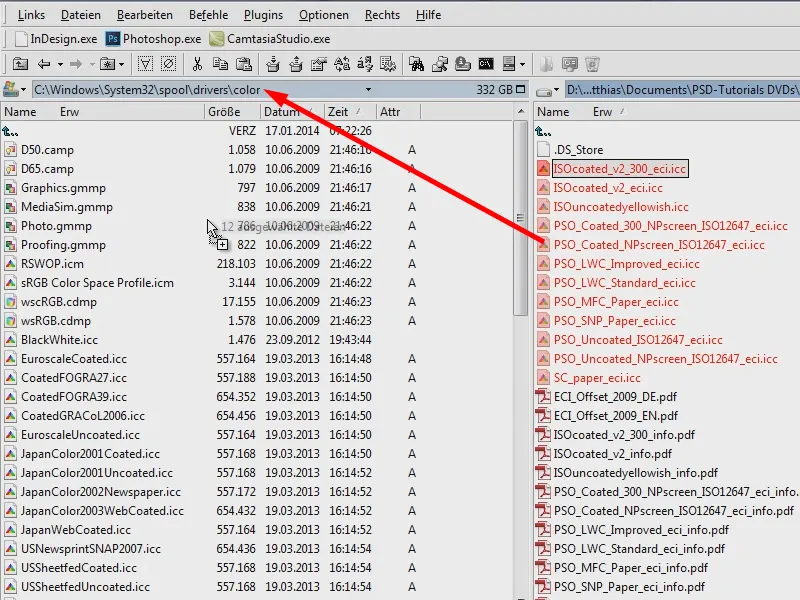Open a DOS command prompt via the CMD icon

pyautogui.click(x=486, y=63)
